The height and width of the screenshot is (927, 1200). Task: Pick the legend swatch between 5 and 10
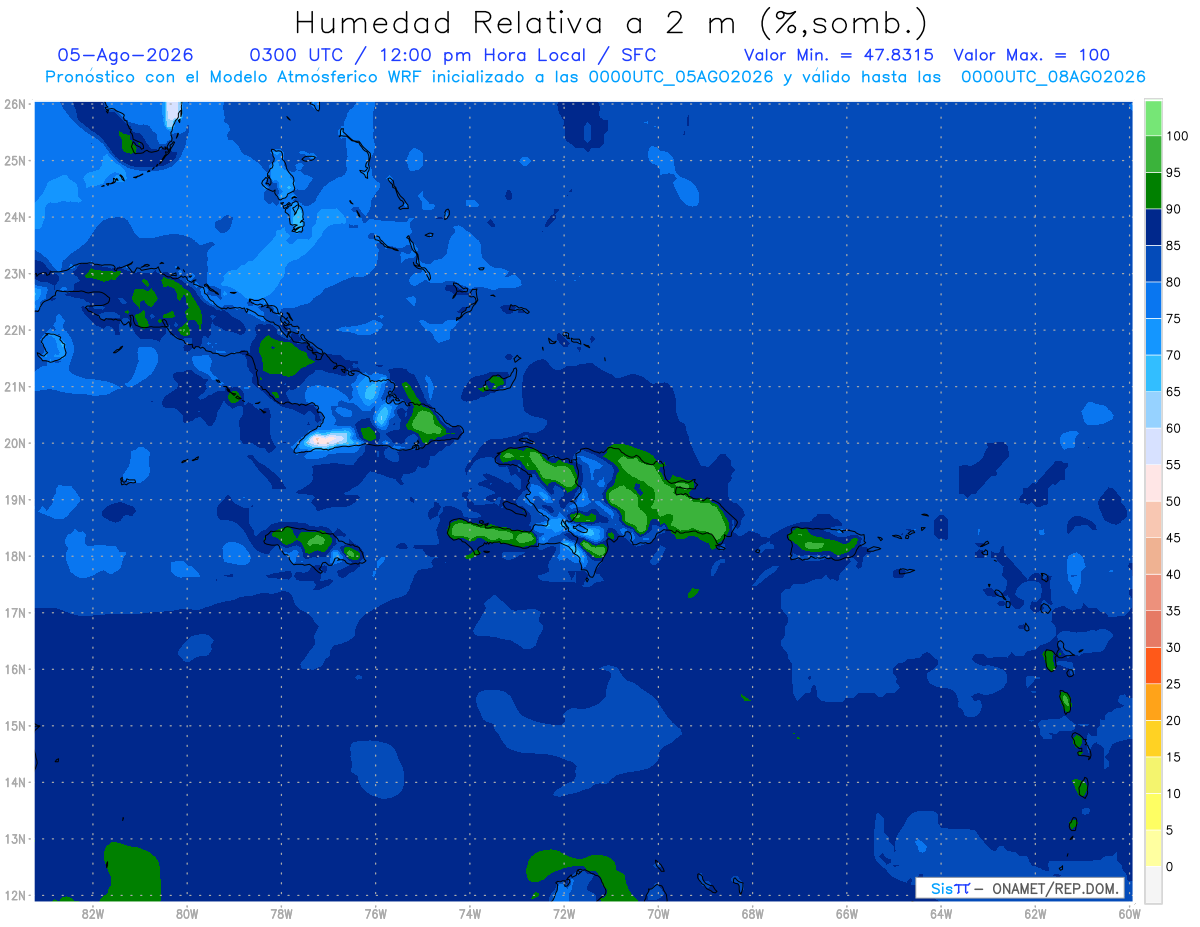coord(1153,811)
